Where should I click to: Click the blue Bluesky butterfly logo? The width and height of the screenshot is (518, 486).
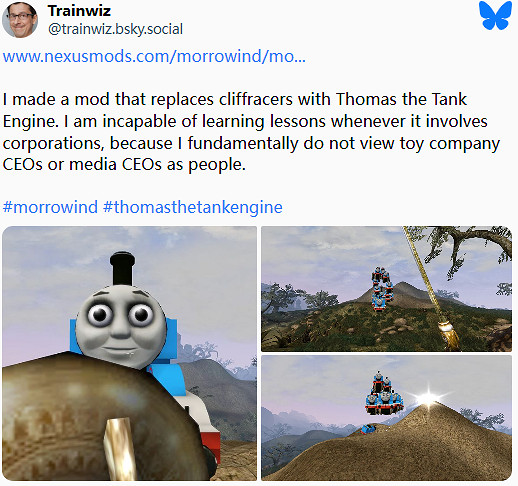495,15
